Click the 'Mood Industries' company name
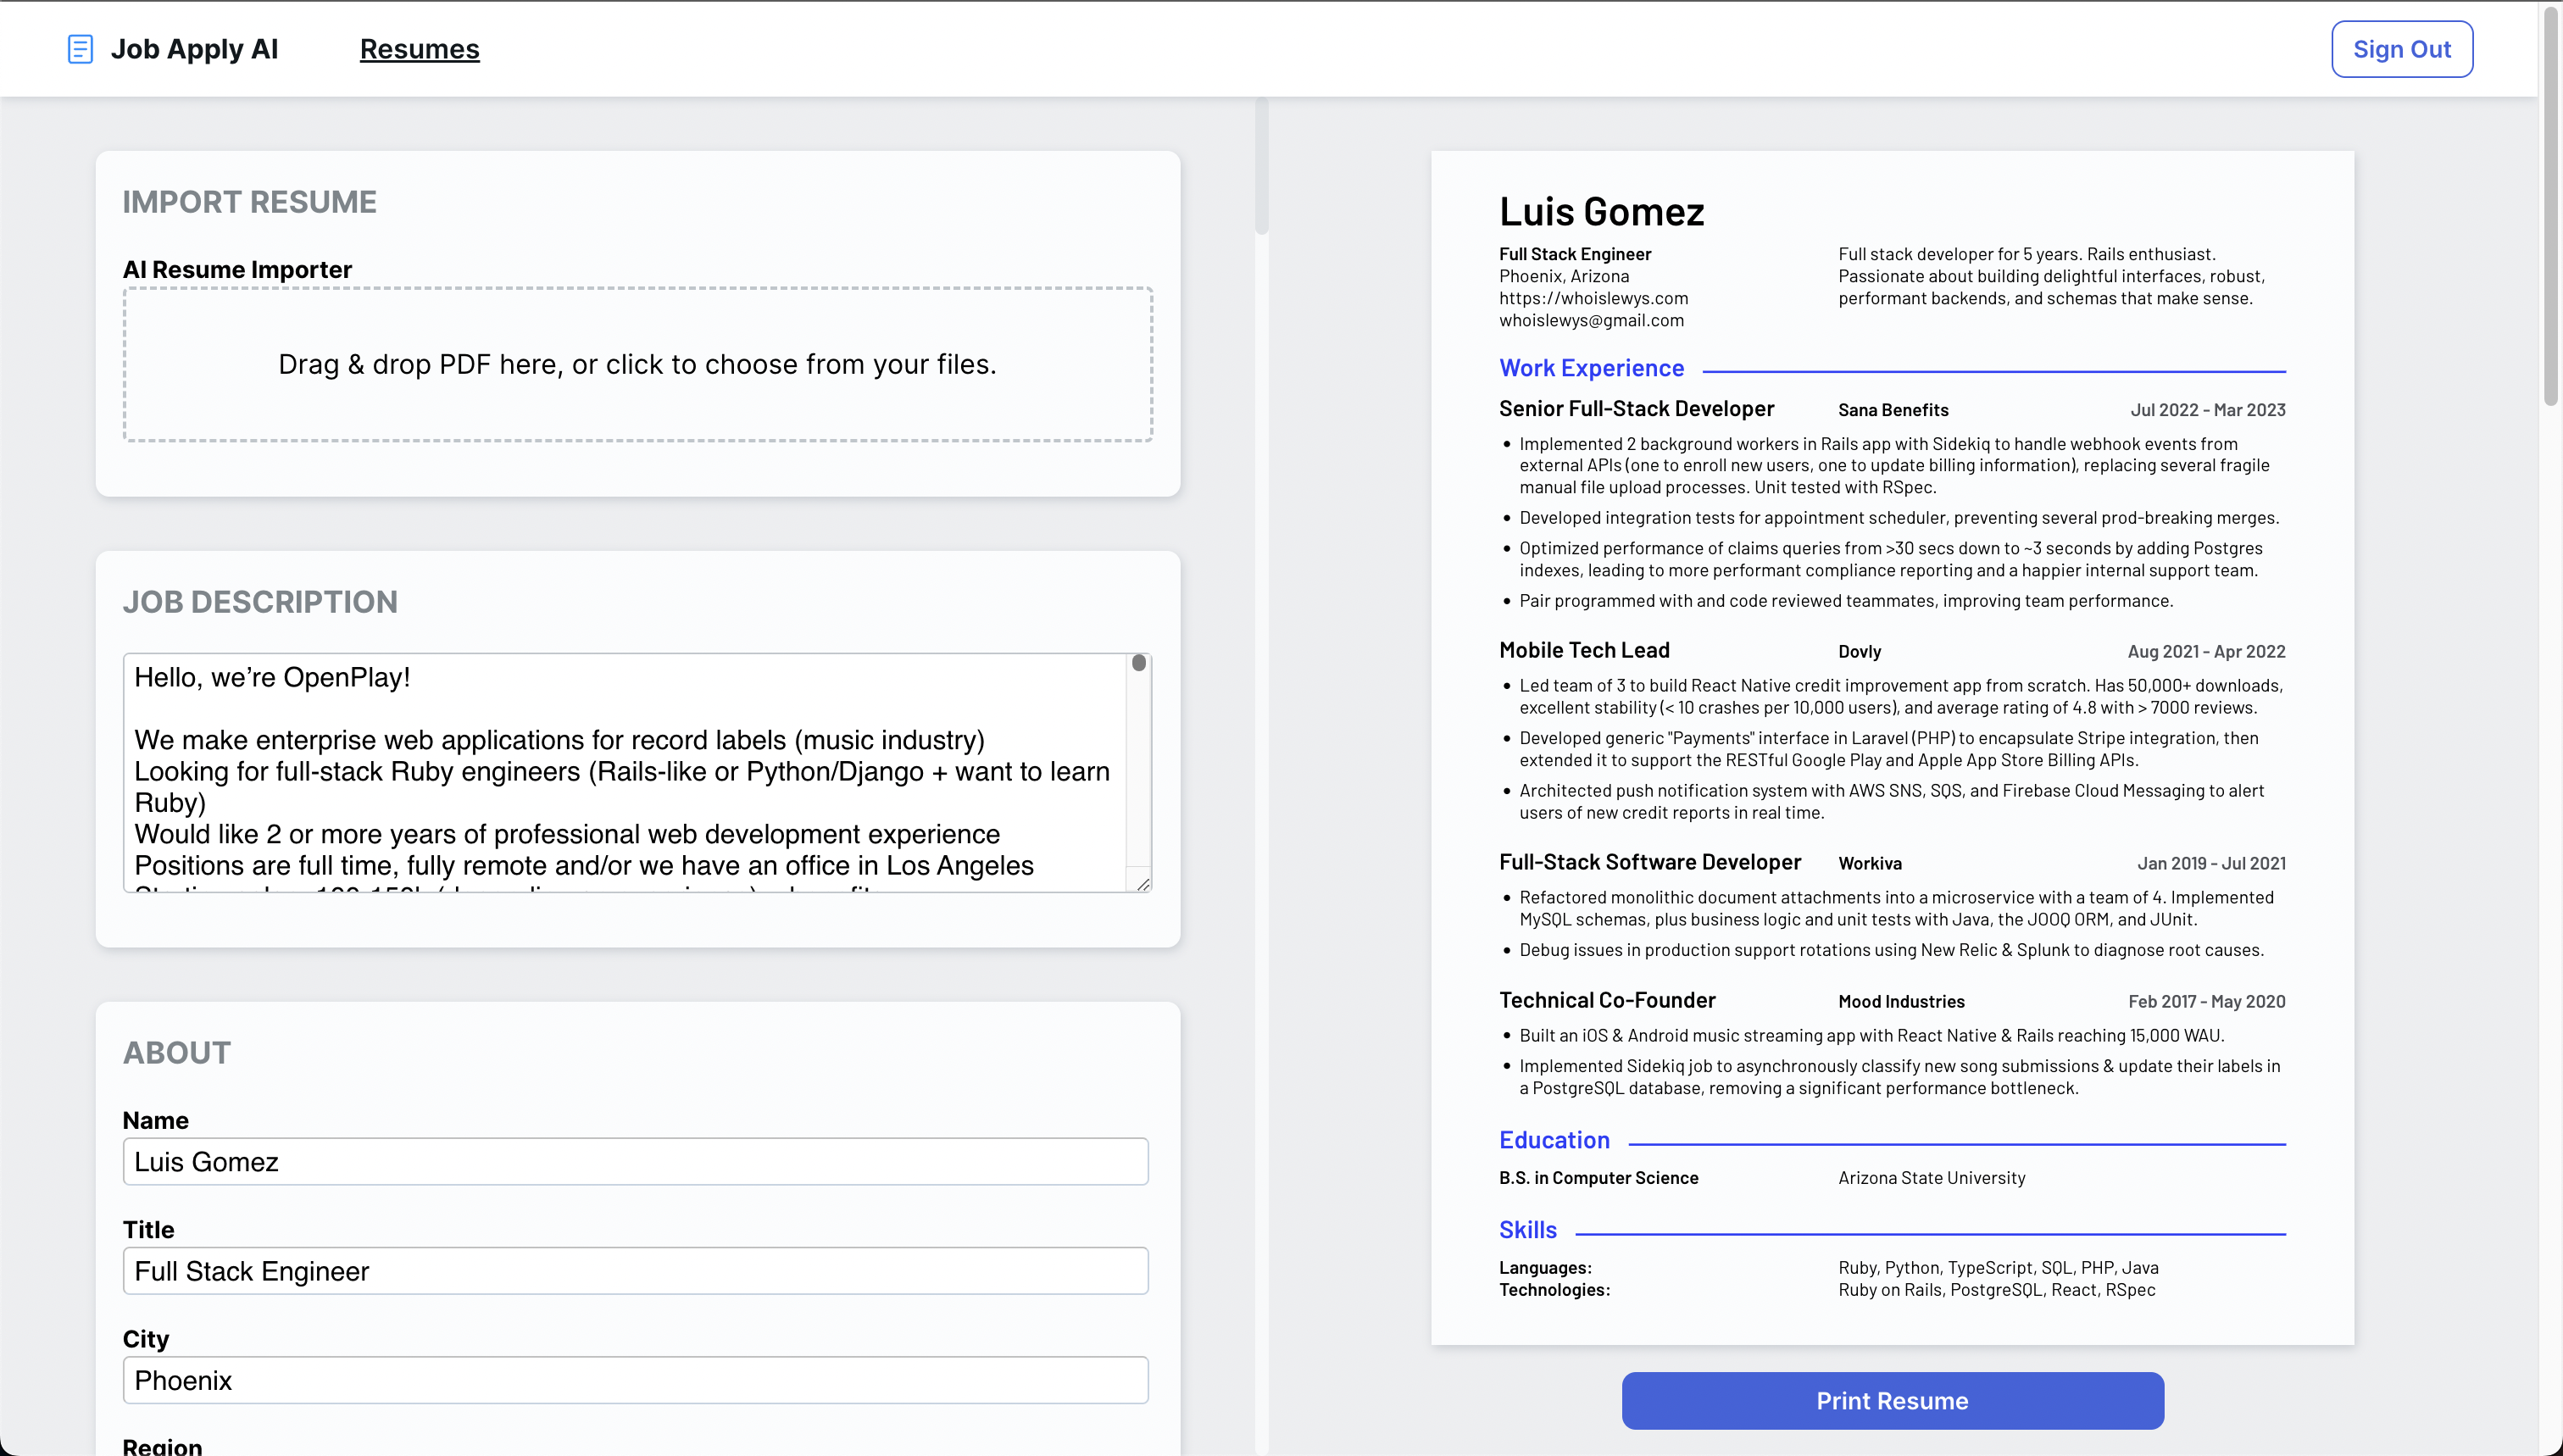The height and width of the screenshot is (1456, 2563). coord(1901,1002)
